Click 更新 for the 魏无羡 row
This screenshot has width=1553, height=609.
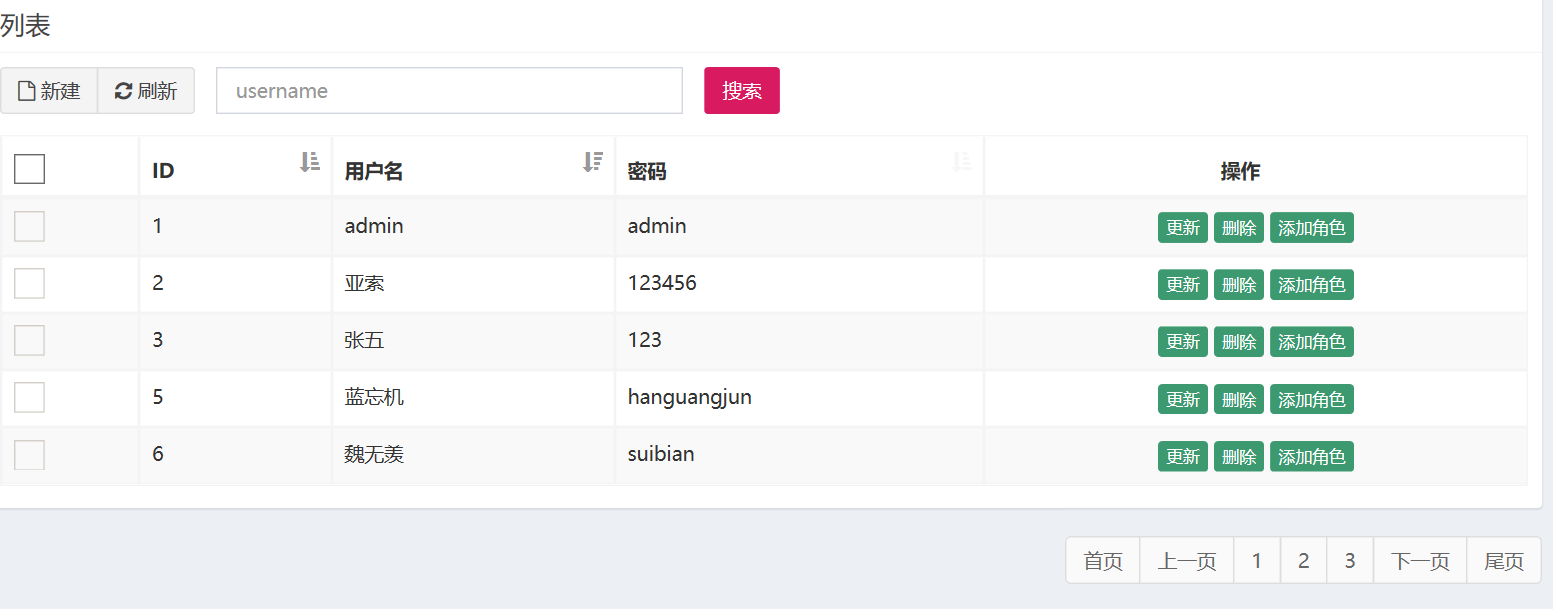pos(1183,456)
